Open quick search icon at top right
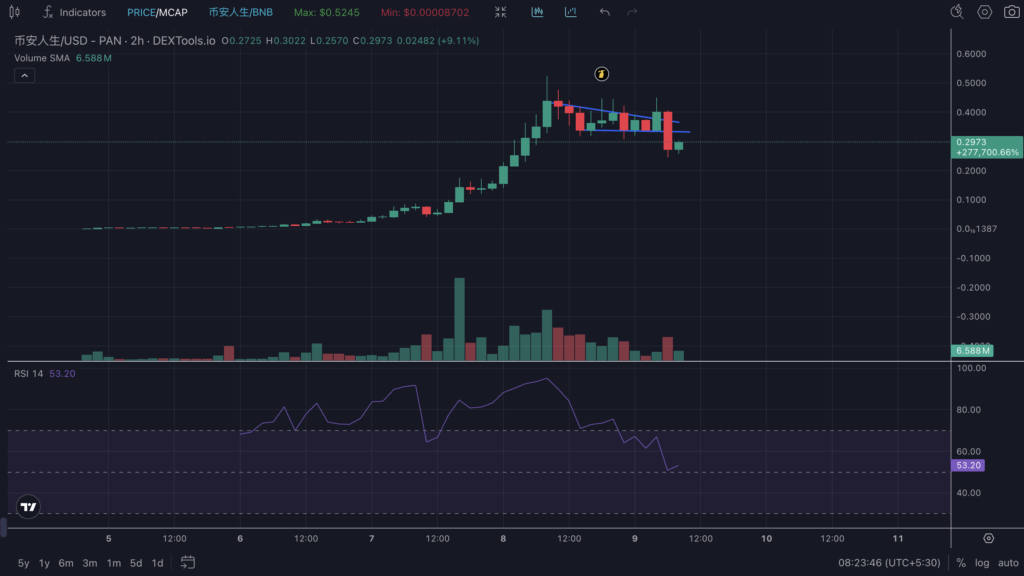Screen dimensions: 1024x576 click(x=956, y=12)
